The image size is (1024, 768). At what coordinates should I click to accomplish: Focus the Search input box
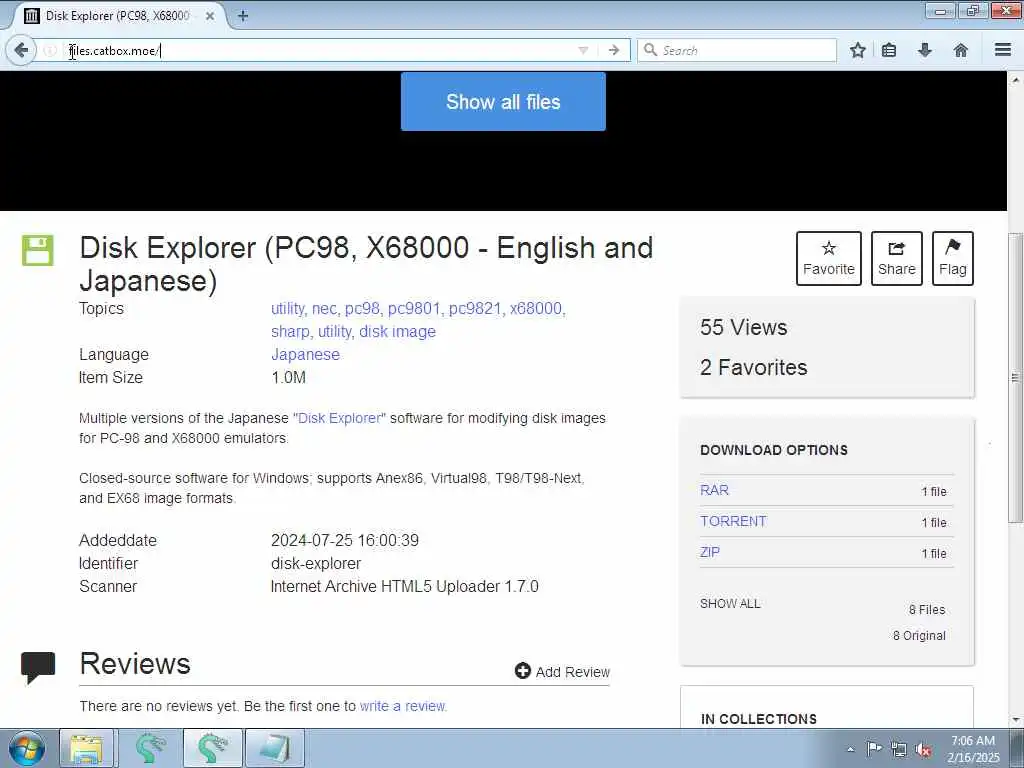click(x=737, y=50)
